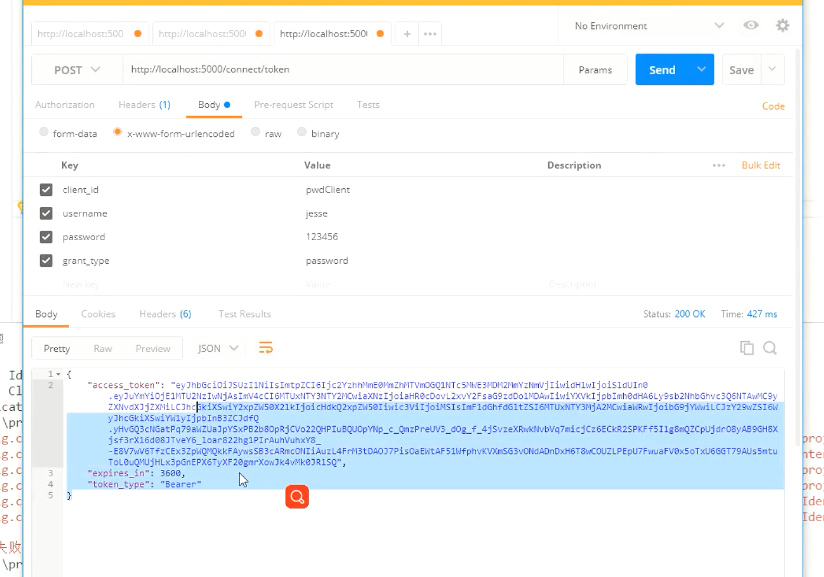Viewport: 824px width, 577px height.
Task: Select the Preview response view
Action: 153,348
